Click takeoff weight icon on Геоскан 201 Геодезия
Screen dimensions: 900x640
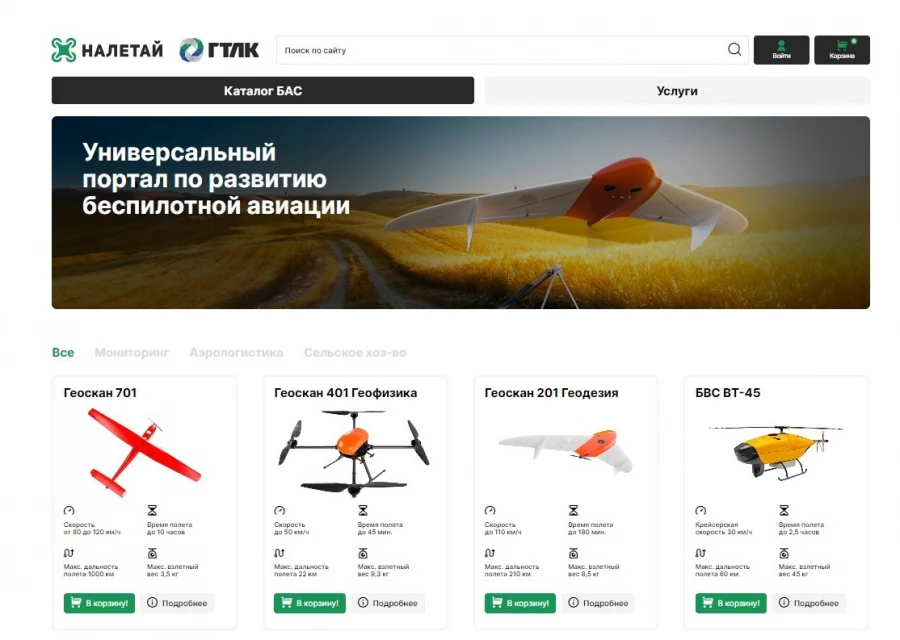click(x=573, y=553)
